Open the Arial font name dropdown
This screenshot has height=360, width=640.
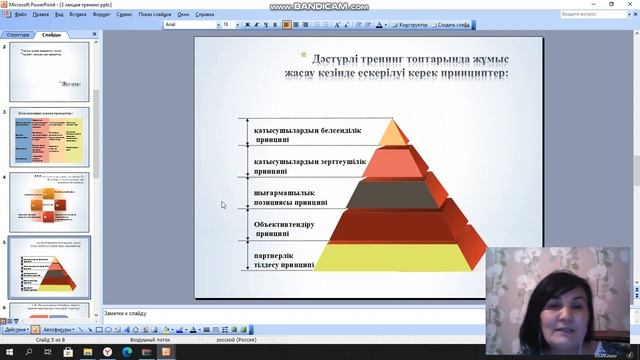218,25
